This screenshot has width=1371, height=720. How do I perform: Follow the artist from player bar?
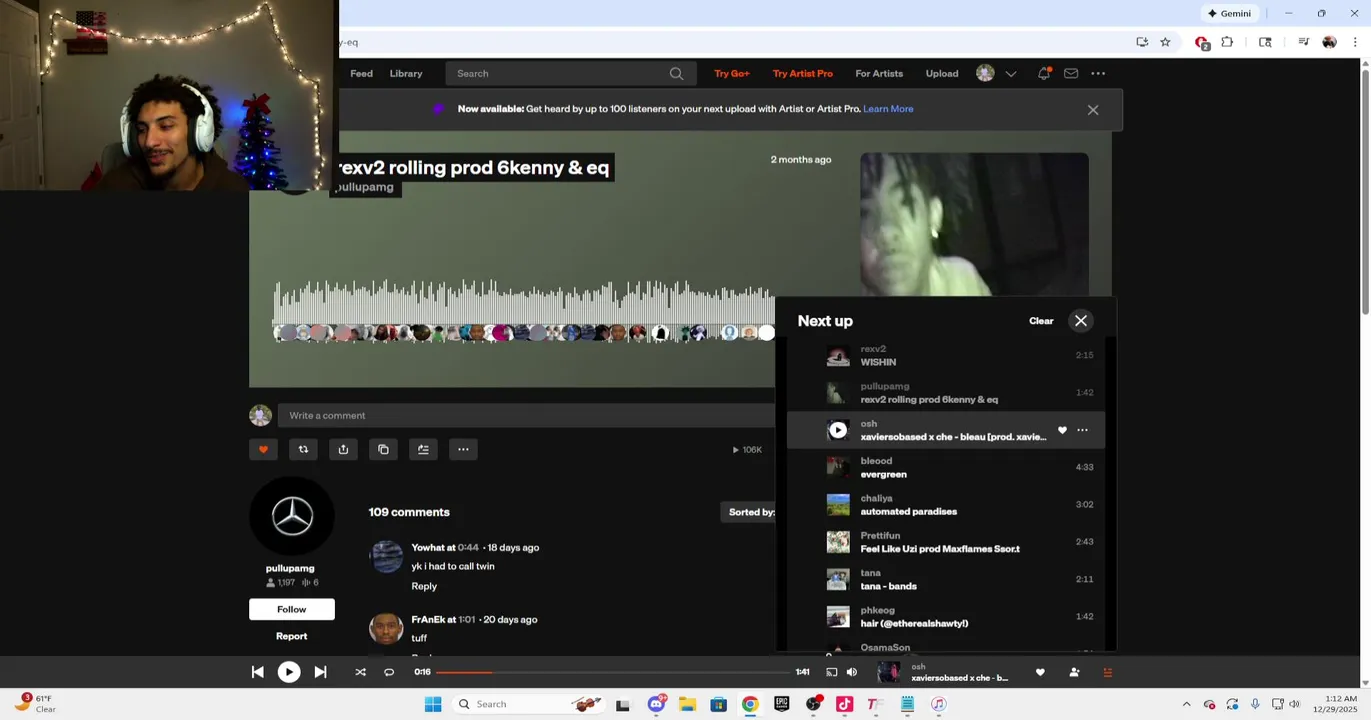(x=1074, y=672)
